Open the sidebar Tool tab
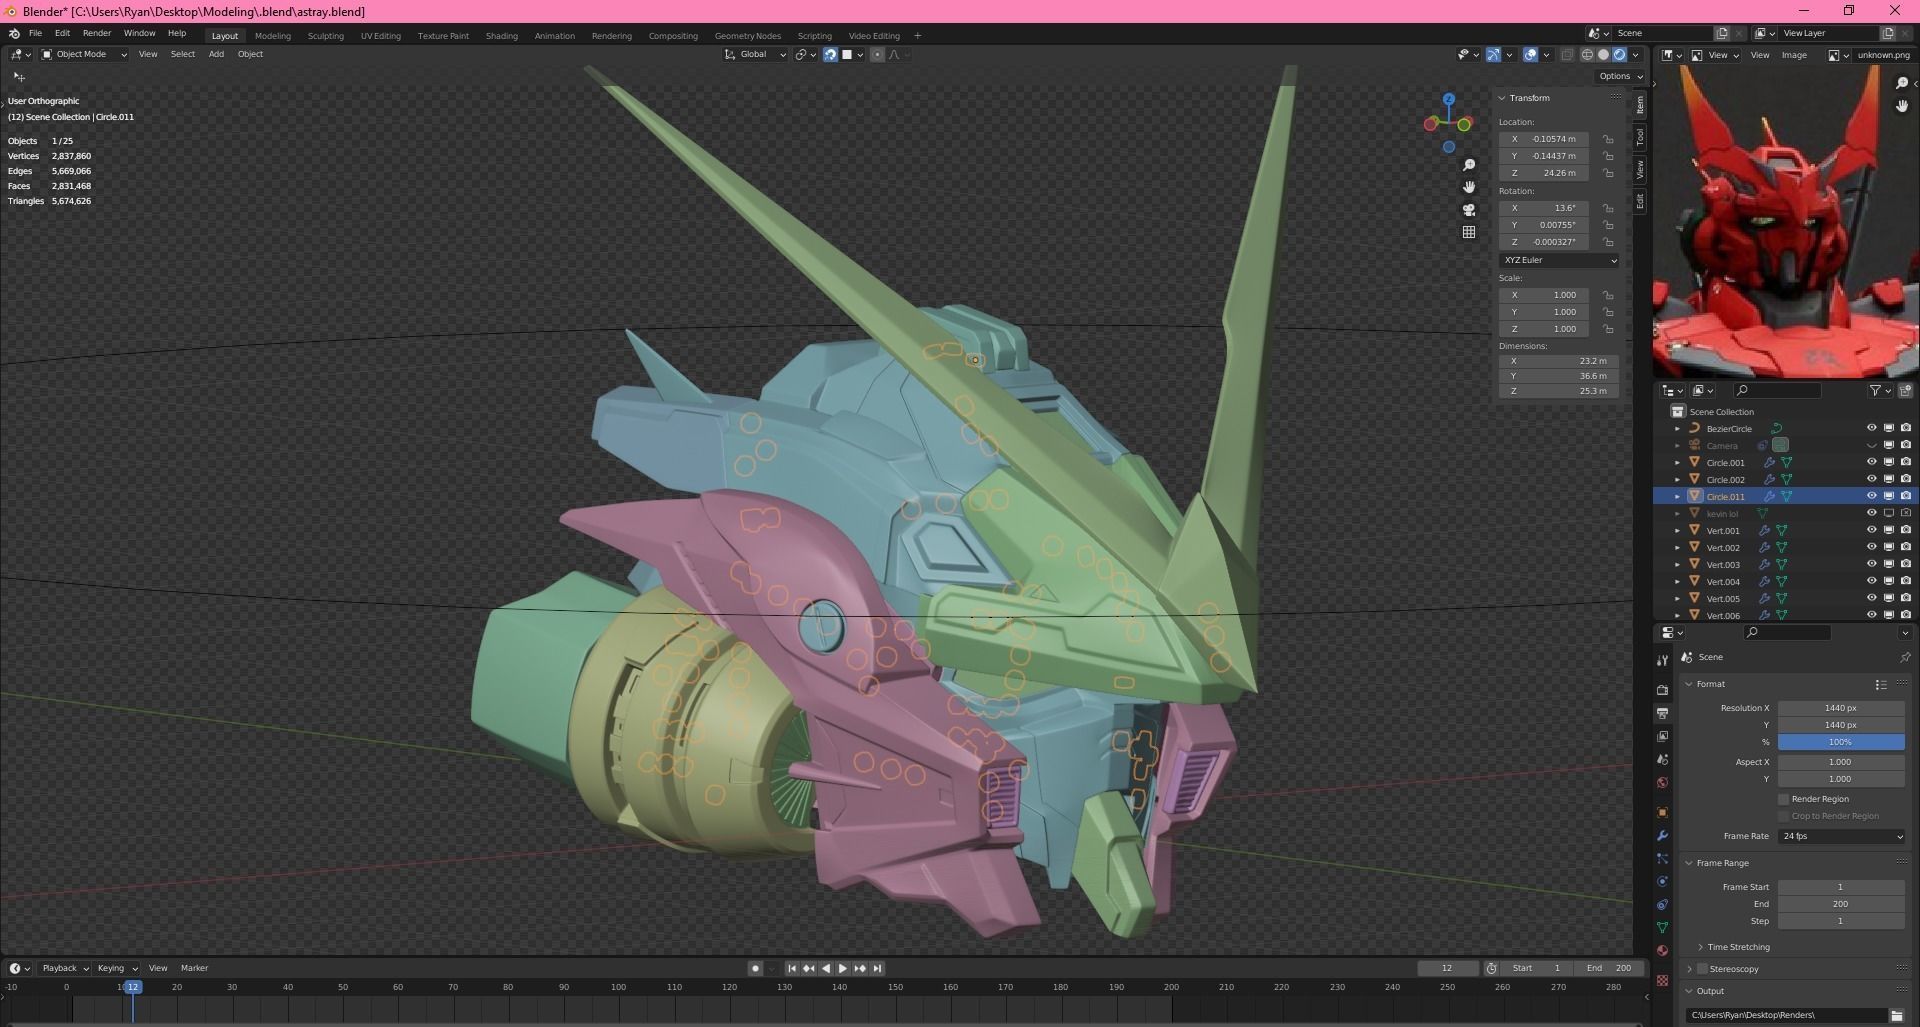The height and width of the screenshot is (1027, 1920). [x=1640, y=137]
